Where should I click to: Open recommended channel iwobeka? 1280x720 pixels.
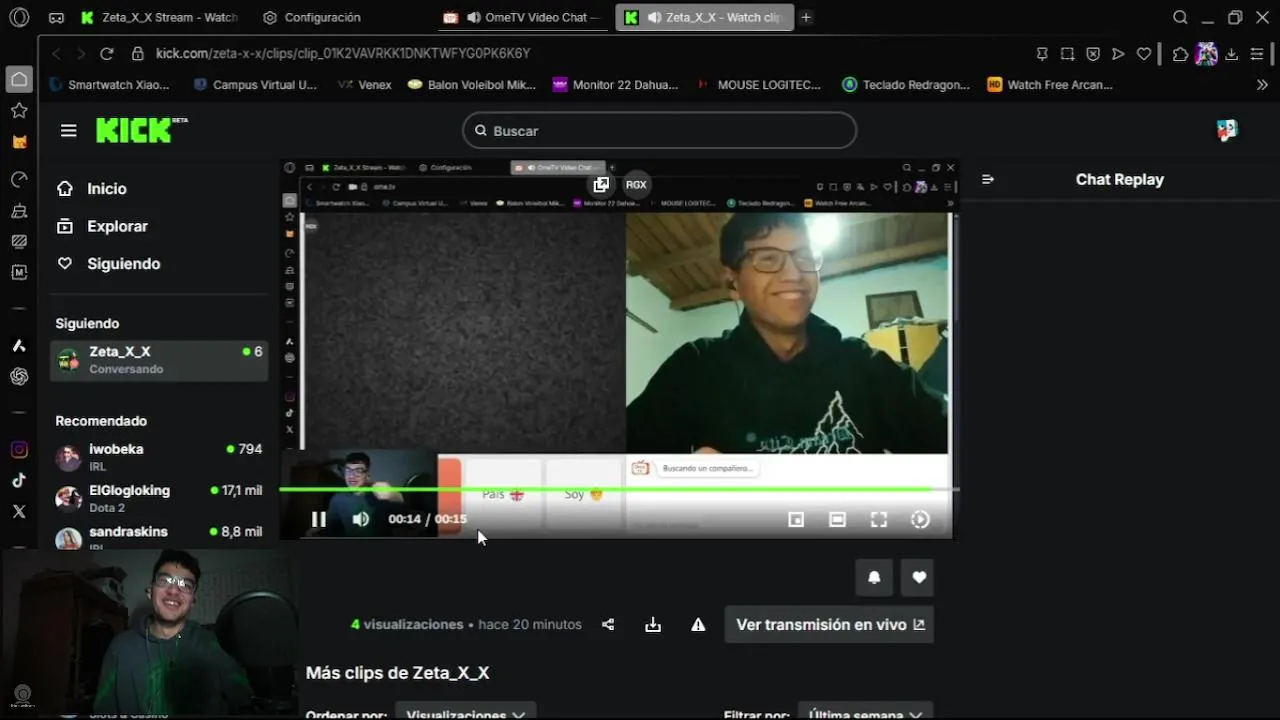tap(159, 457)
